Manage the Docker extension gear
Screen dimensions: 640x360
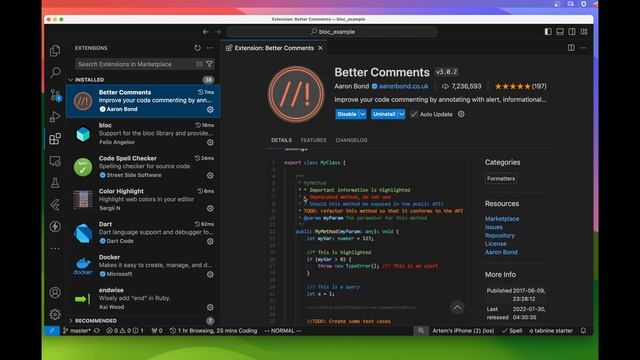210,274
